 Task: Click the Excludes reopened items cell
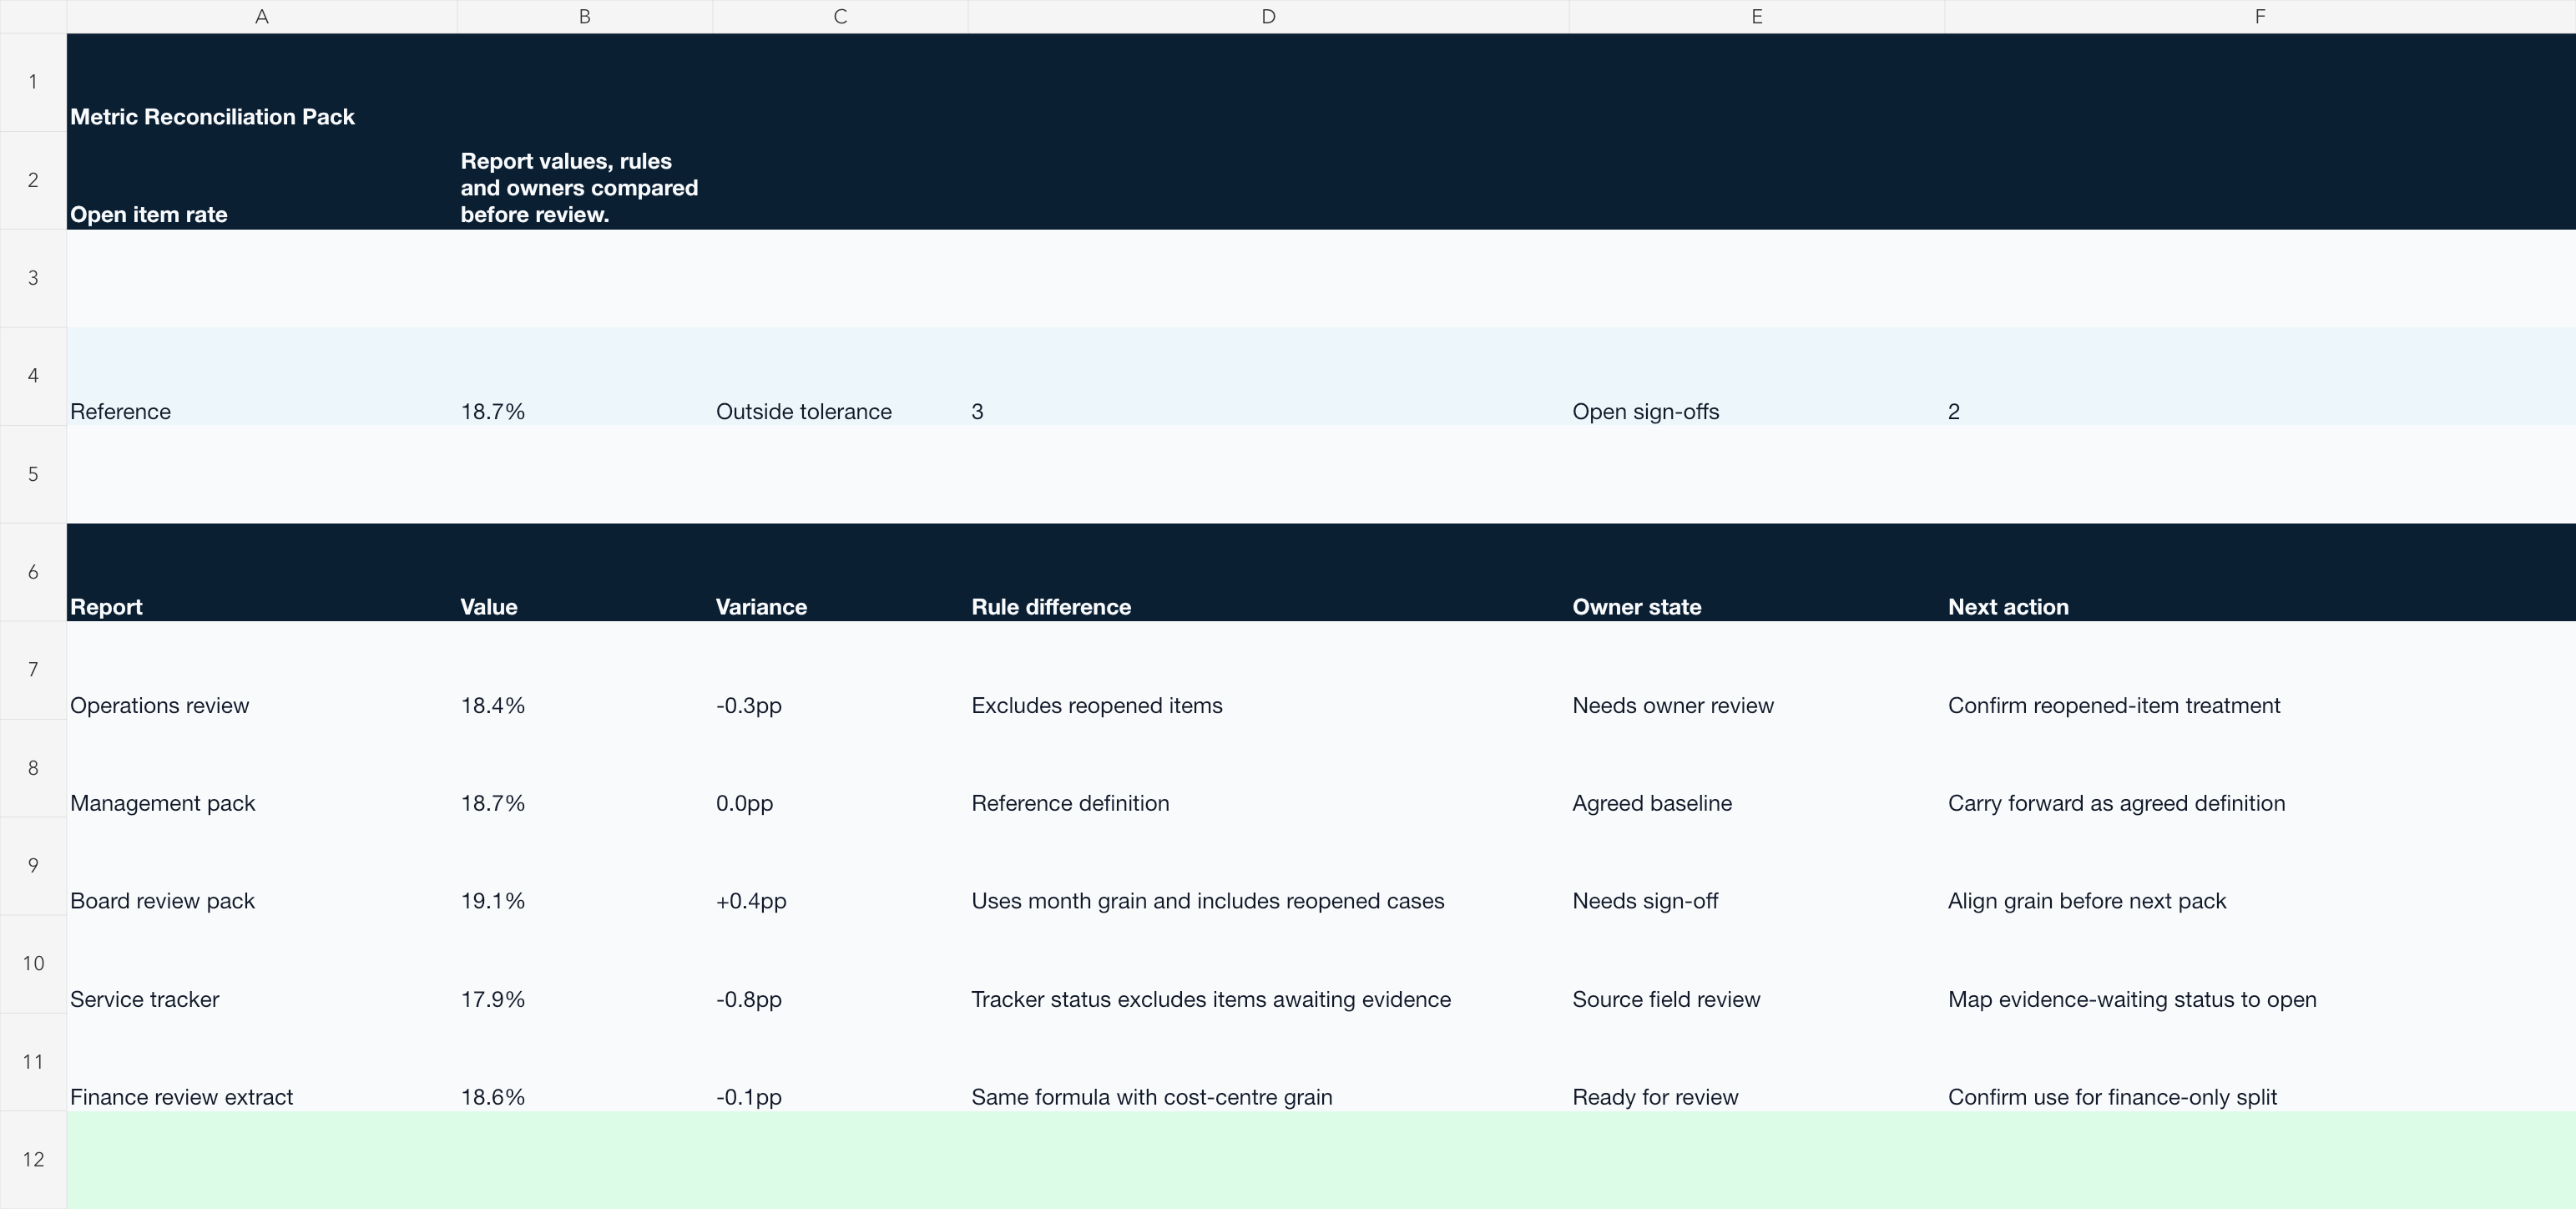tap(1268, 670)
